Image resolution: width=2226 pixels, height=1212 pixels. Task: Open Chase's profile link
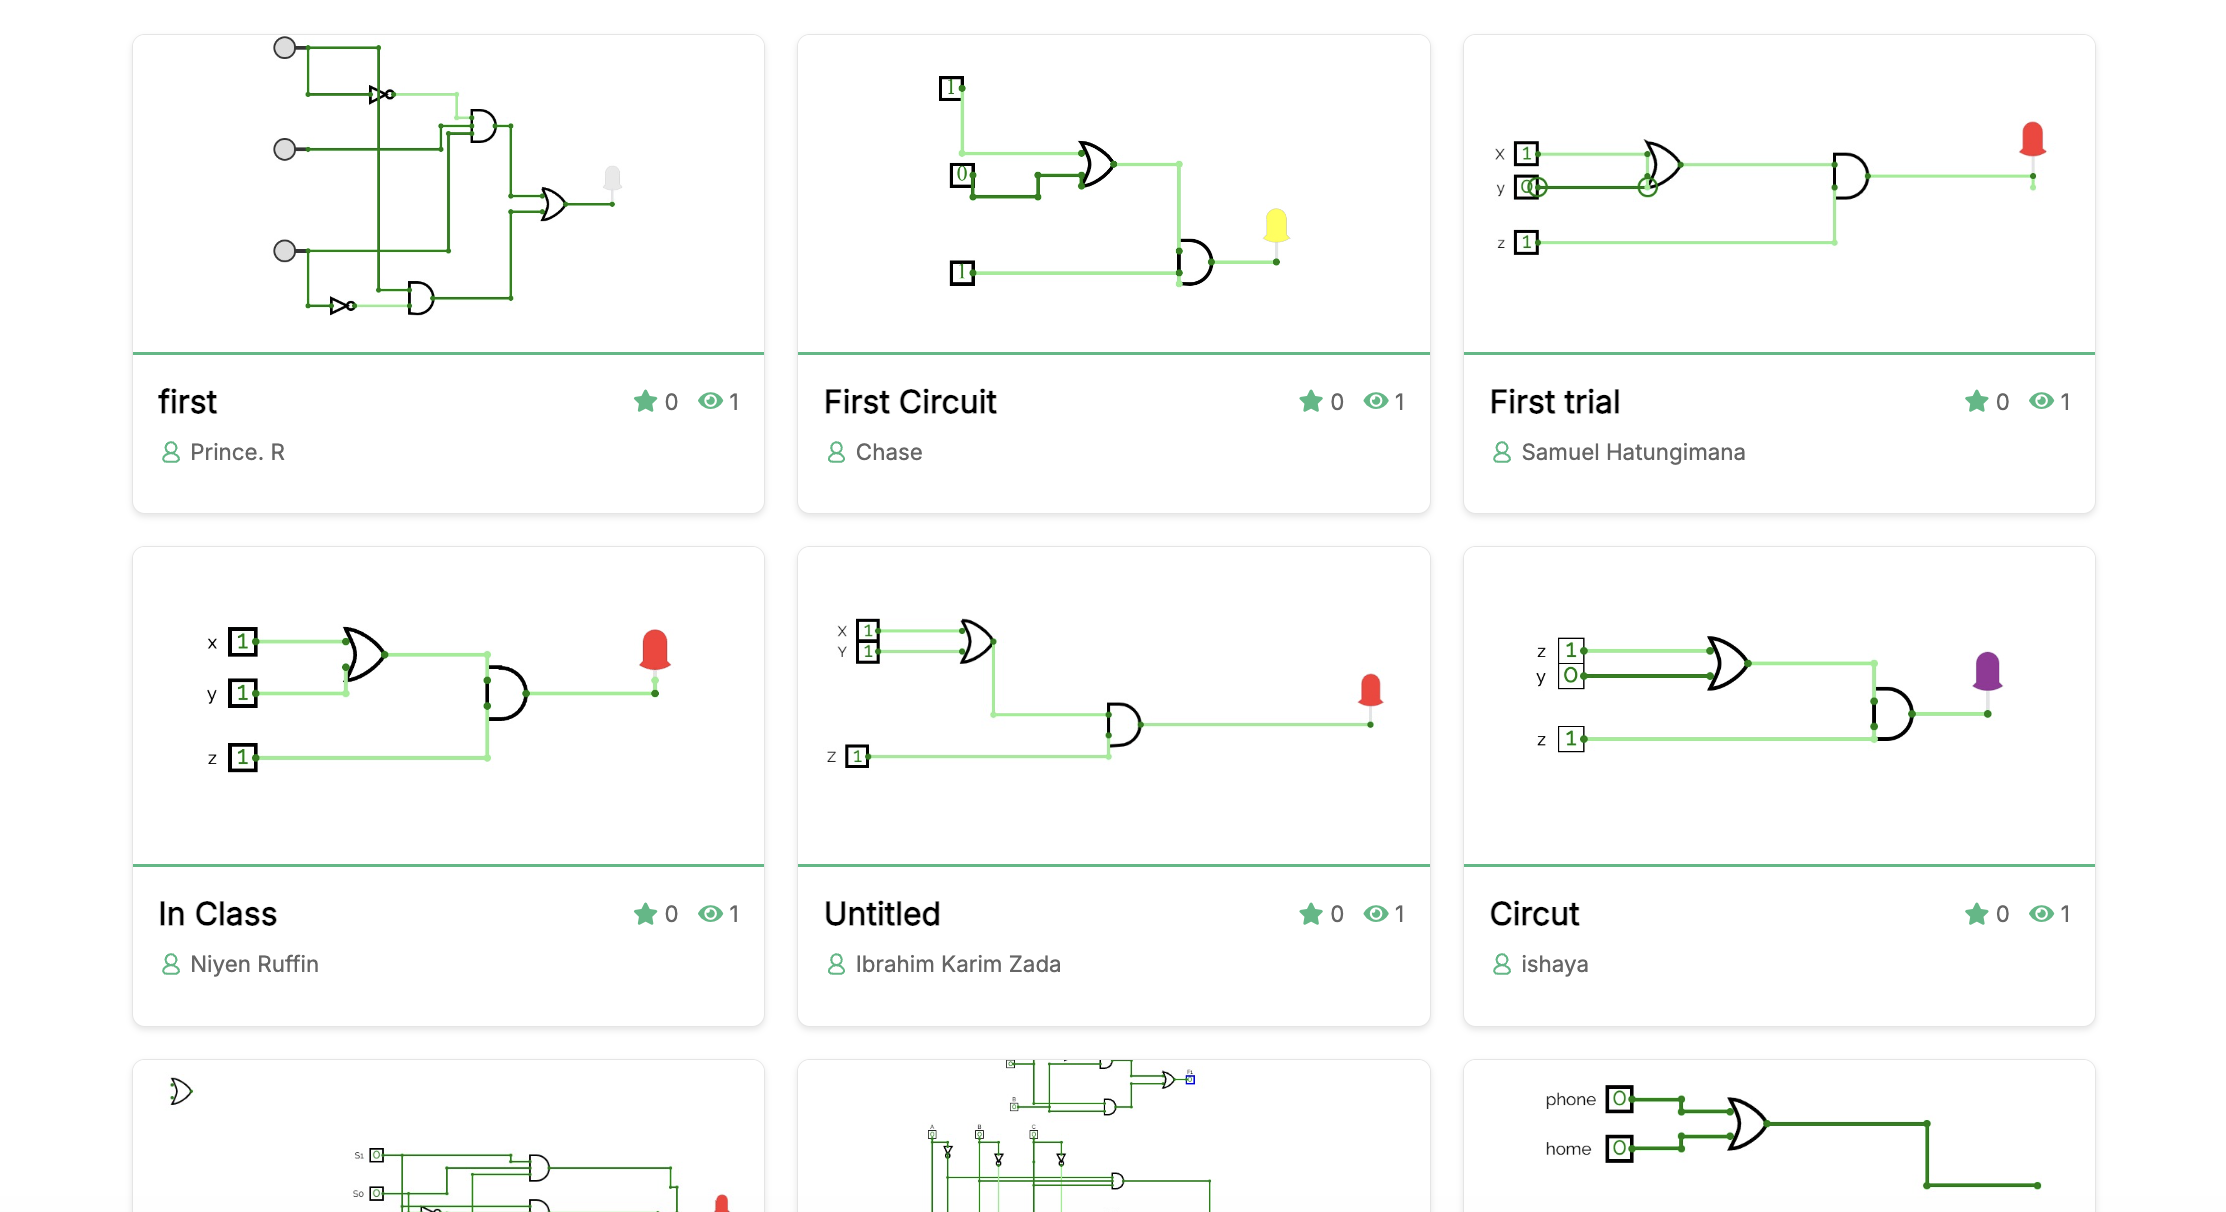(889, 452)
